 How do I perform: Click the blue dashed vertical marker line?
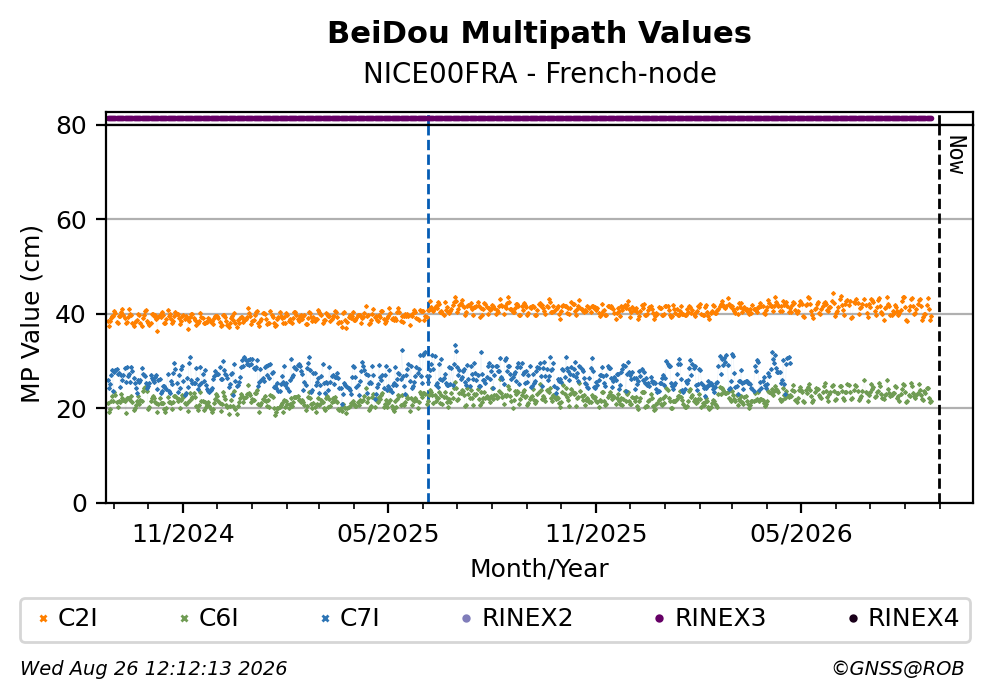(429, 310)
